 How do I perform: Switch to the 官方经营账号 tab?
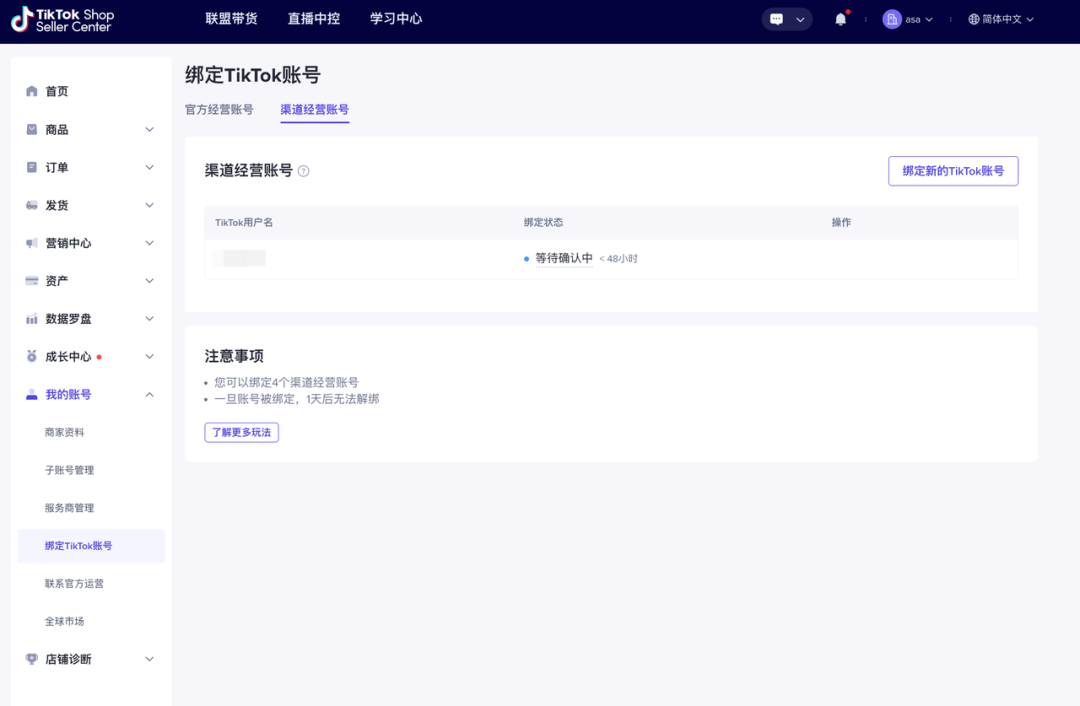(x=219, y=110)
